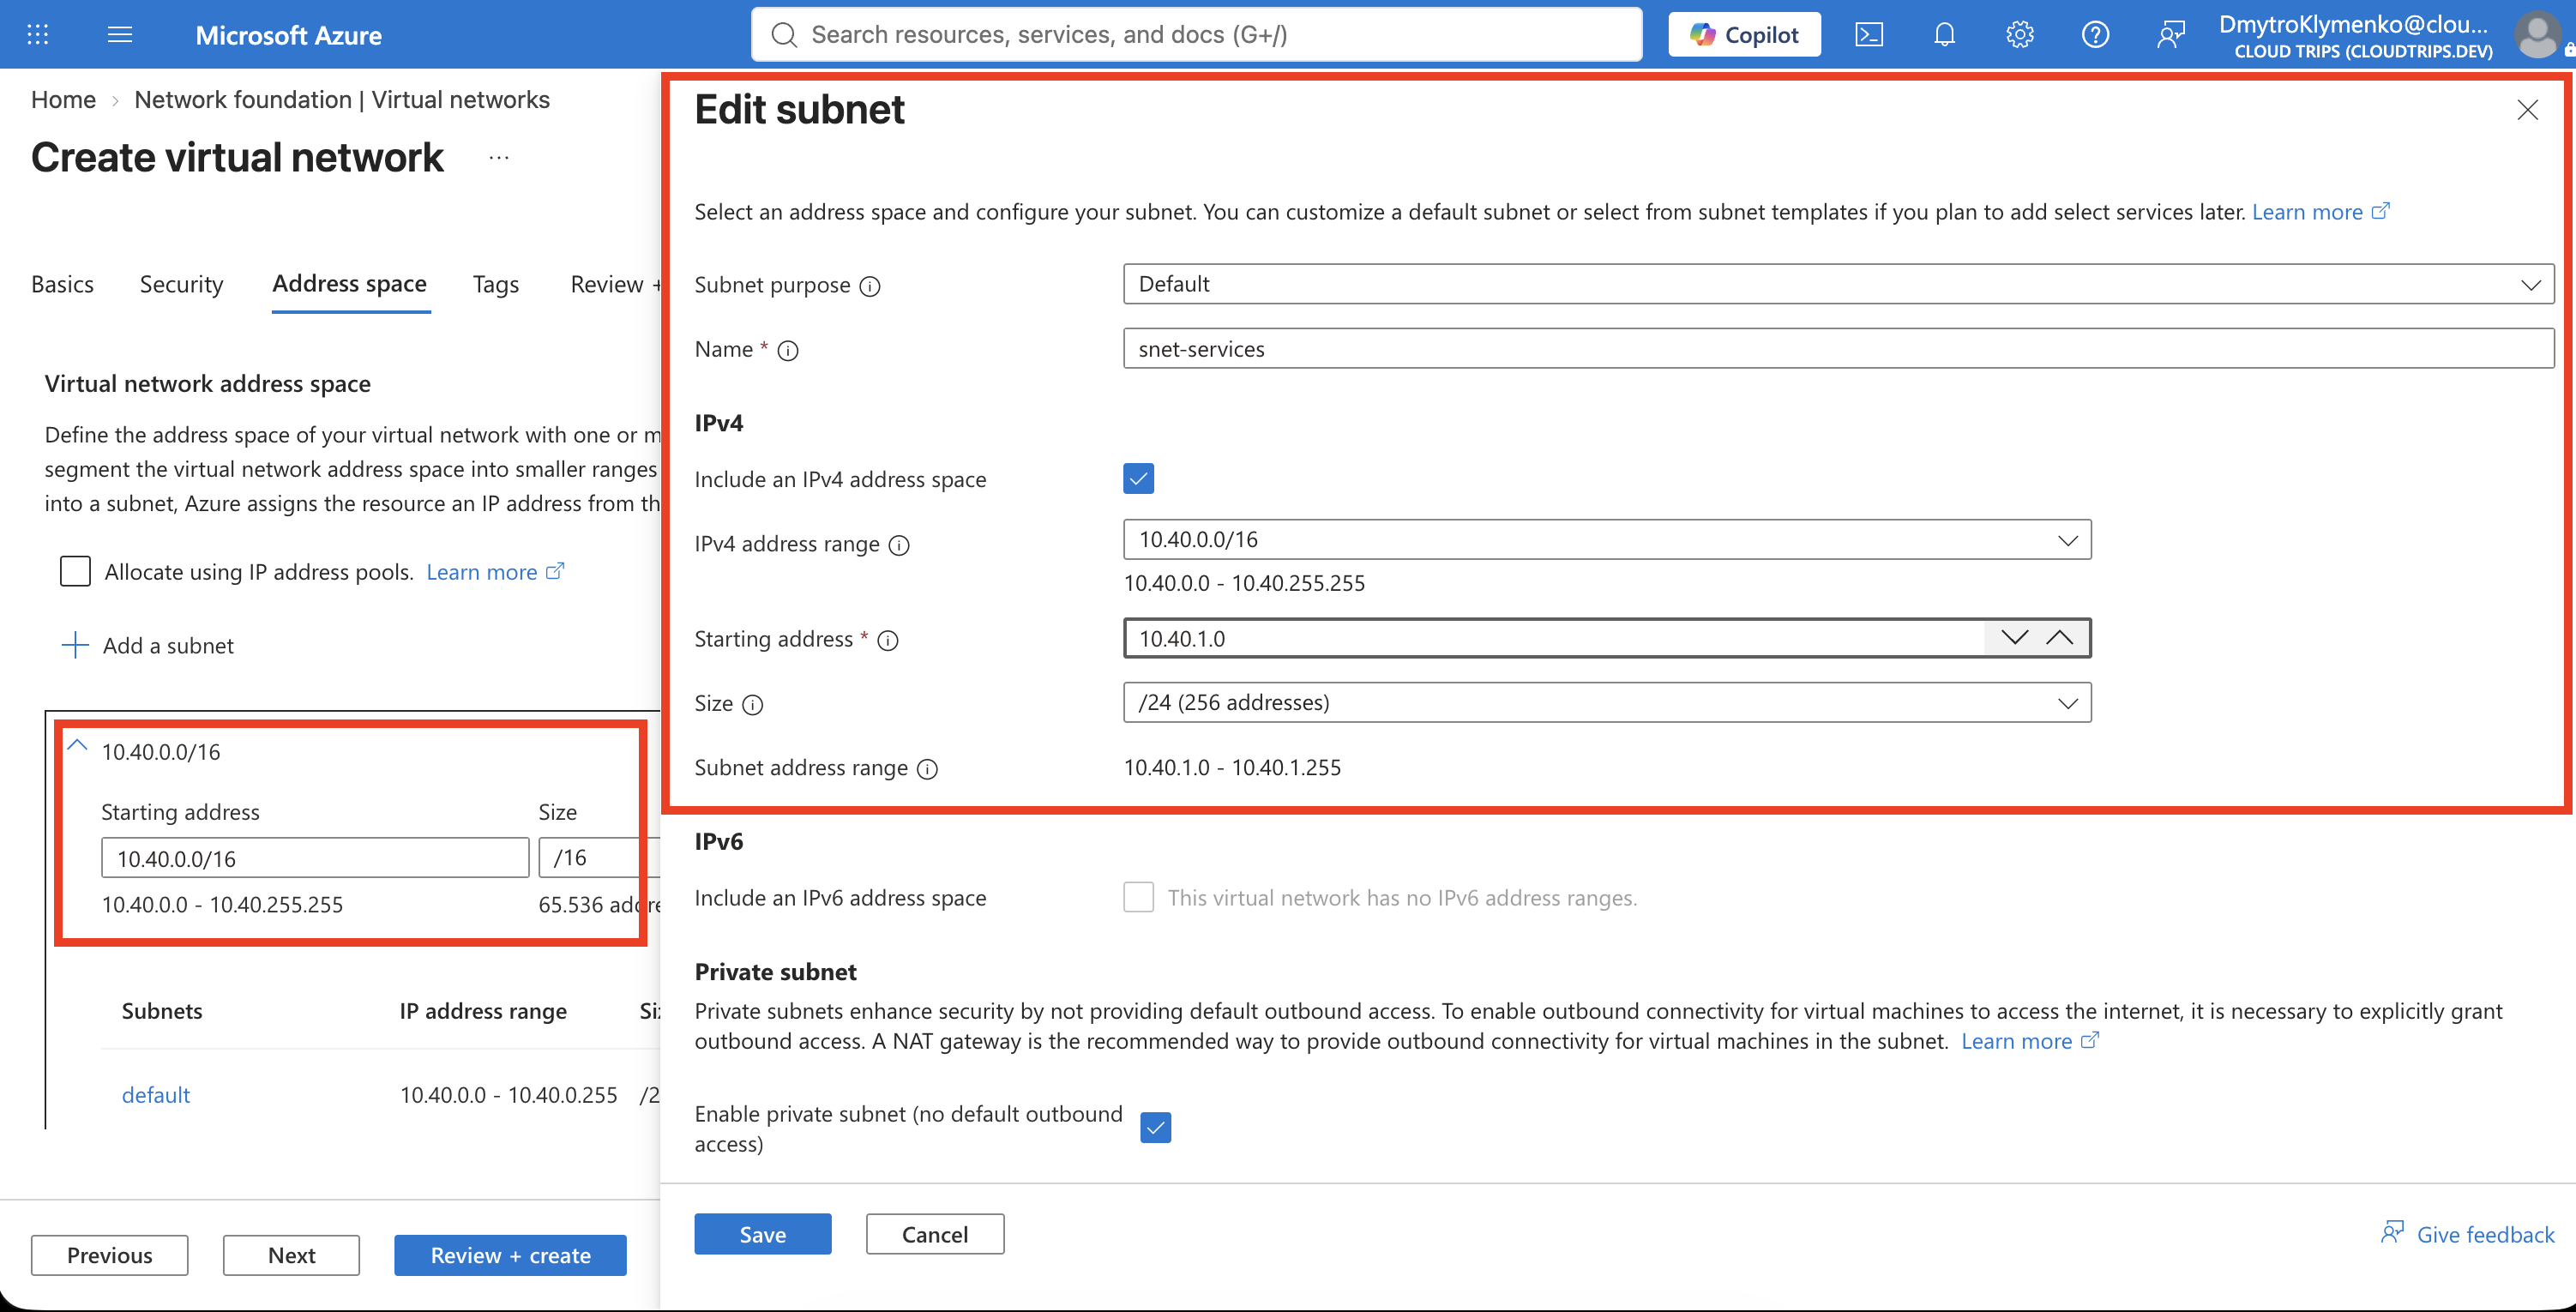Open the default subnet link

pyautogui.click(x=155, y=1095)
